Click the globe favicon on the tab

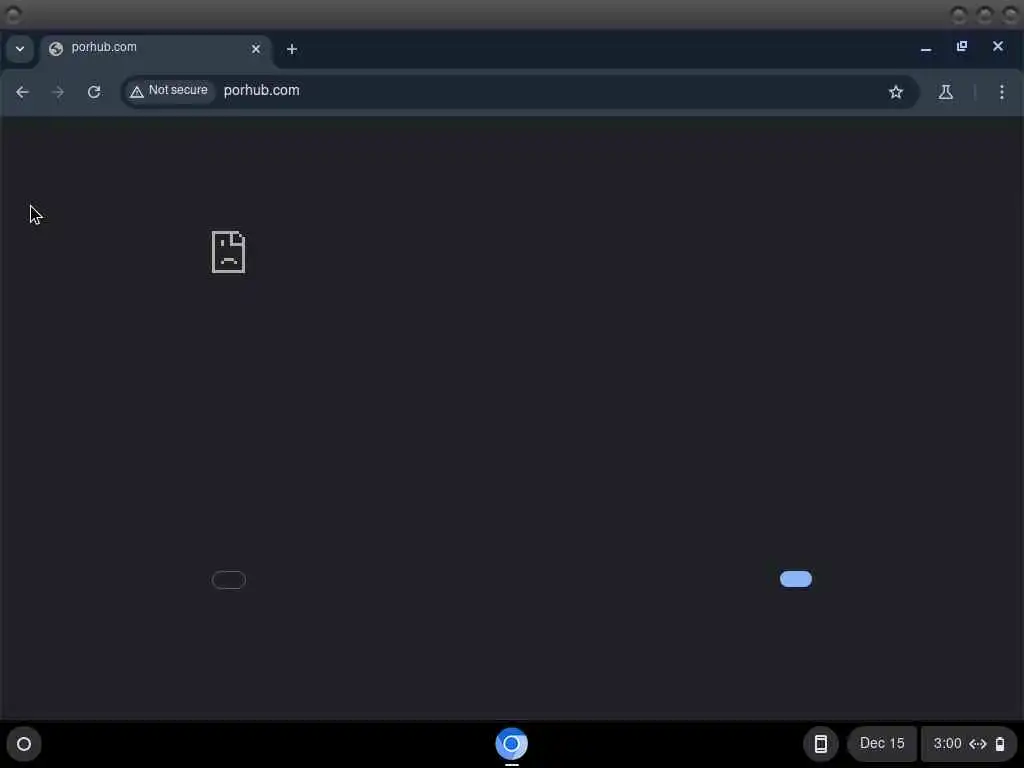pyautogui.click(x=56, y=49)
